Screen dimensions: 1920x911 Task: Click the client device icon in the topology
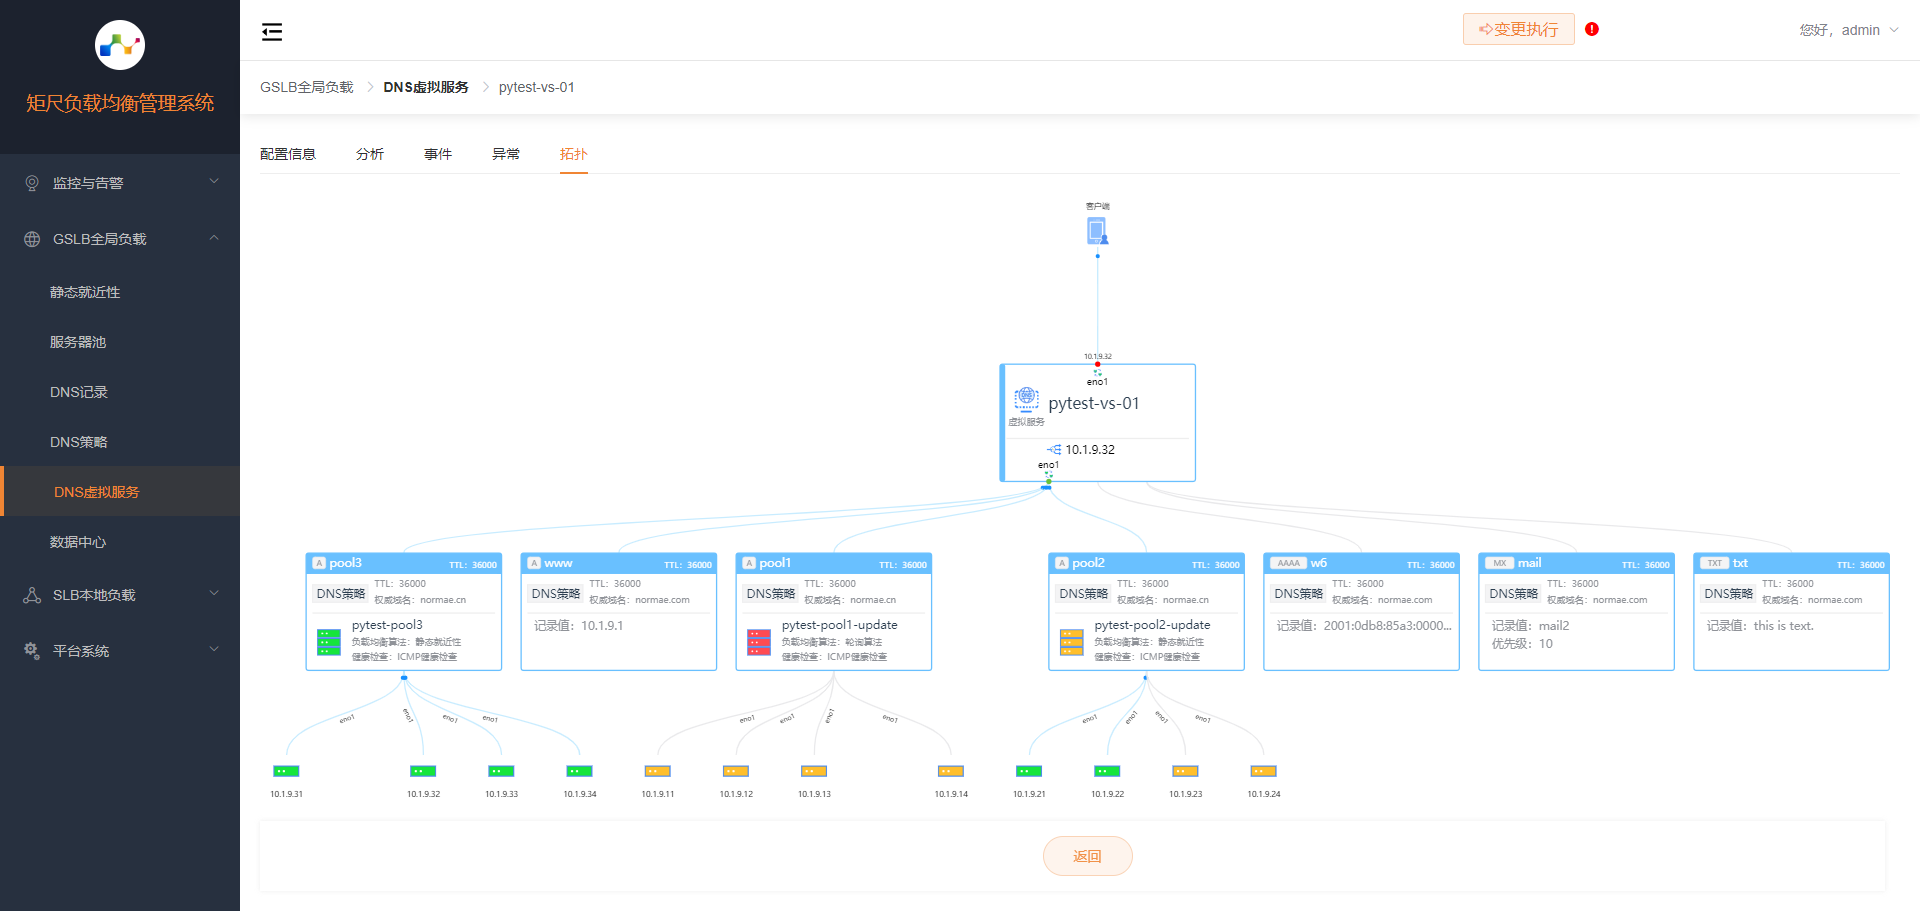[1097, 231]
